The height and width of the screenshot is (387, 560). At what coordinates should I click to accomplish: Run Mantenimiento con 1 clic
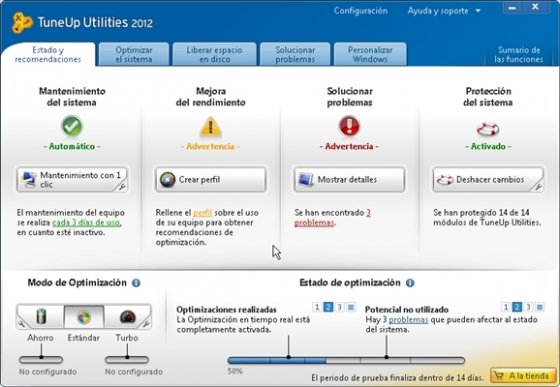pyautogui.click(x=72, y=180)
